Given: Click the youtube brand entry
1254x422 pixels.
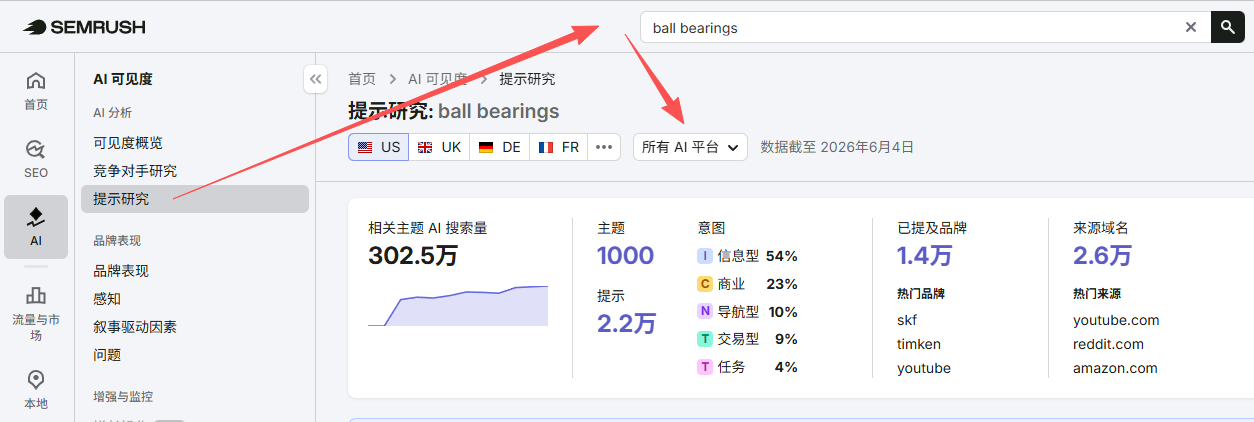Looking at the screenshot, I should tap(924, 368).
